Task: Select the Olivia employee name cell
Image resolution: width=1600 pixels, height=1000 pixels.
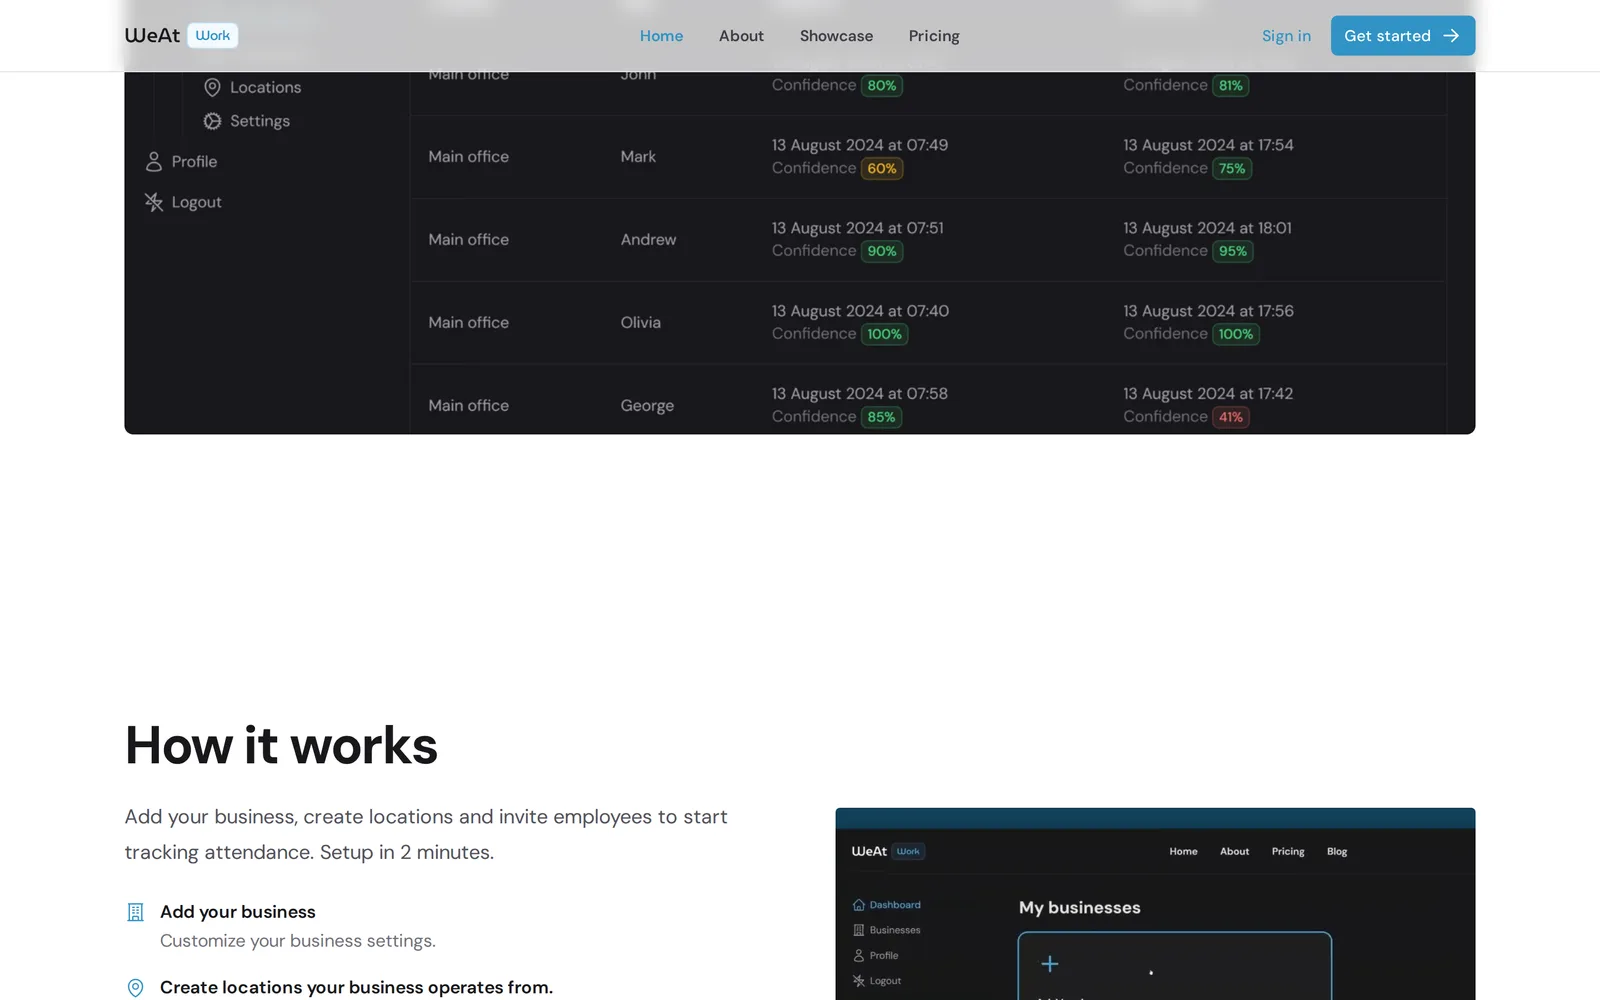Action: pyautogui.click(x=640, y=323)
